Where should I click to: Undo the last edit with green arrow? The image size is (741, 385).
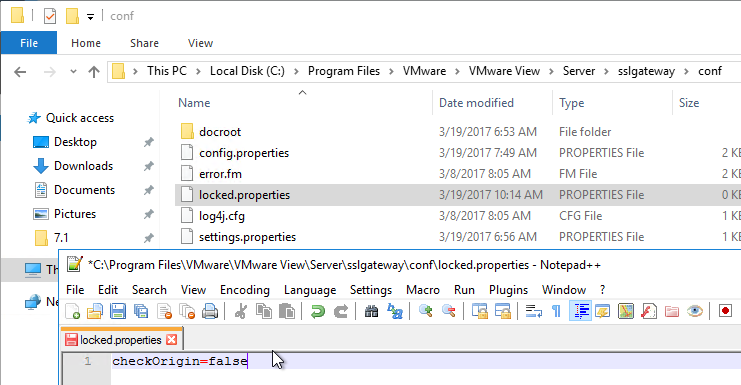(318, 311)
